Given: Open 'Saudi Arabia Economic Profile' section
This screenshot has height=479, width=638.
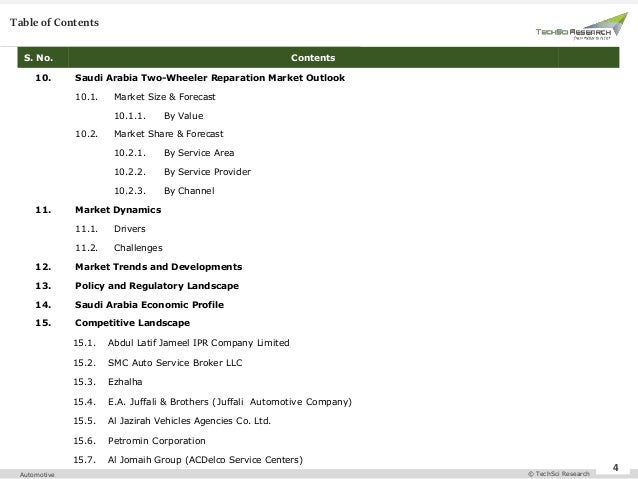Looking at the screenshot, I should pos(149,305).
